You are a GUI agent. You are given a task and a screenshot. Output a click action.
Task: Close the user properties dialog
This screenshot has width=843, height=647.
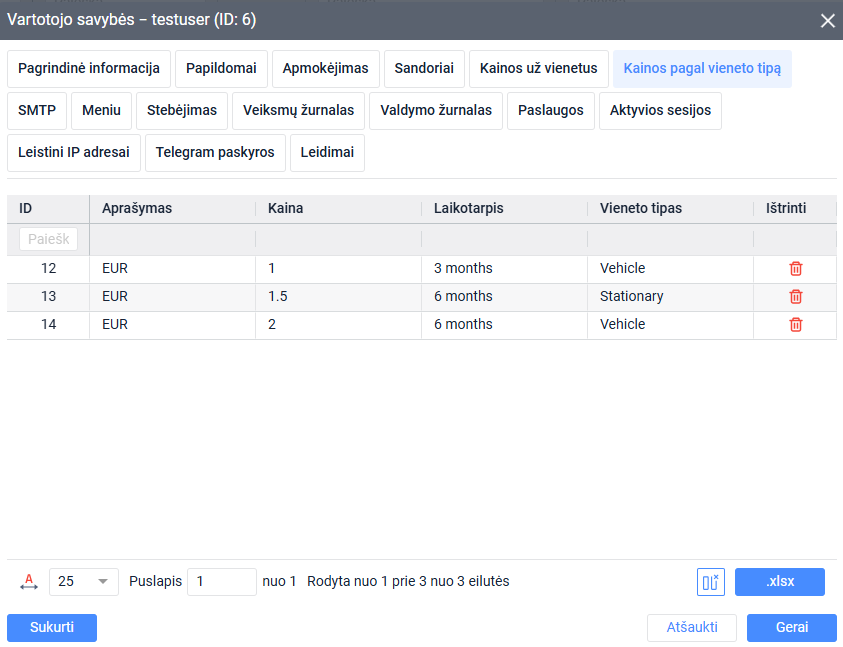pos(827,20)
